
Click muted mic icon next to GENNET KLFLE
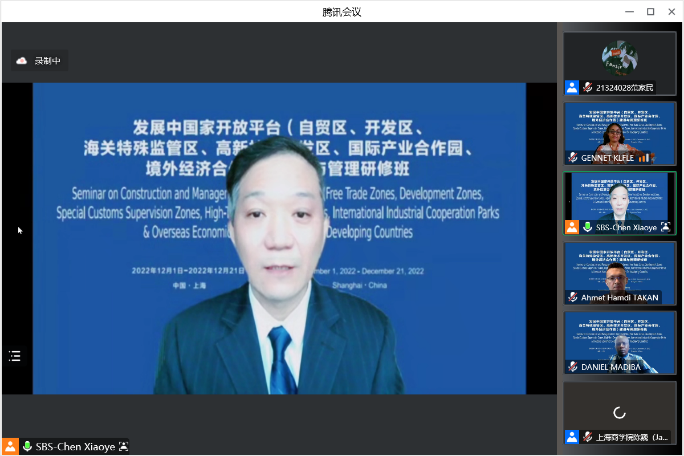[x=573, y=158]
